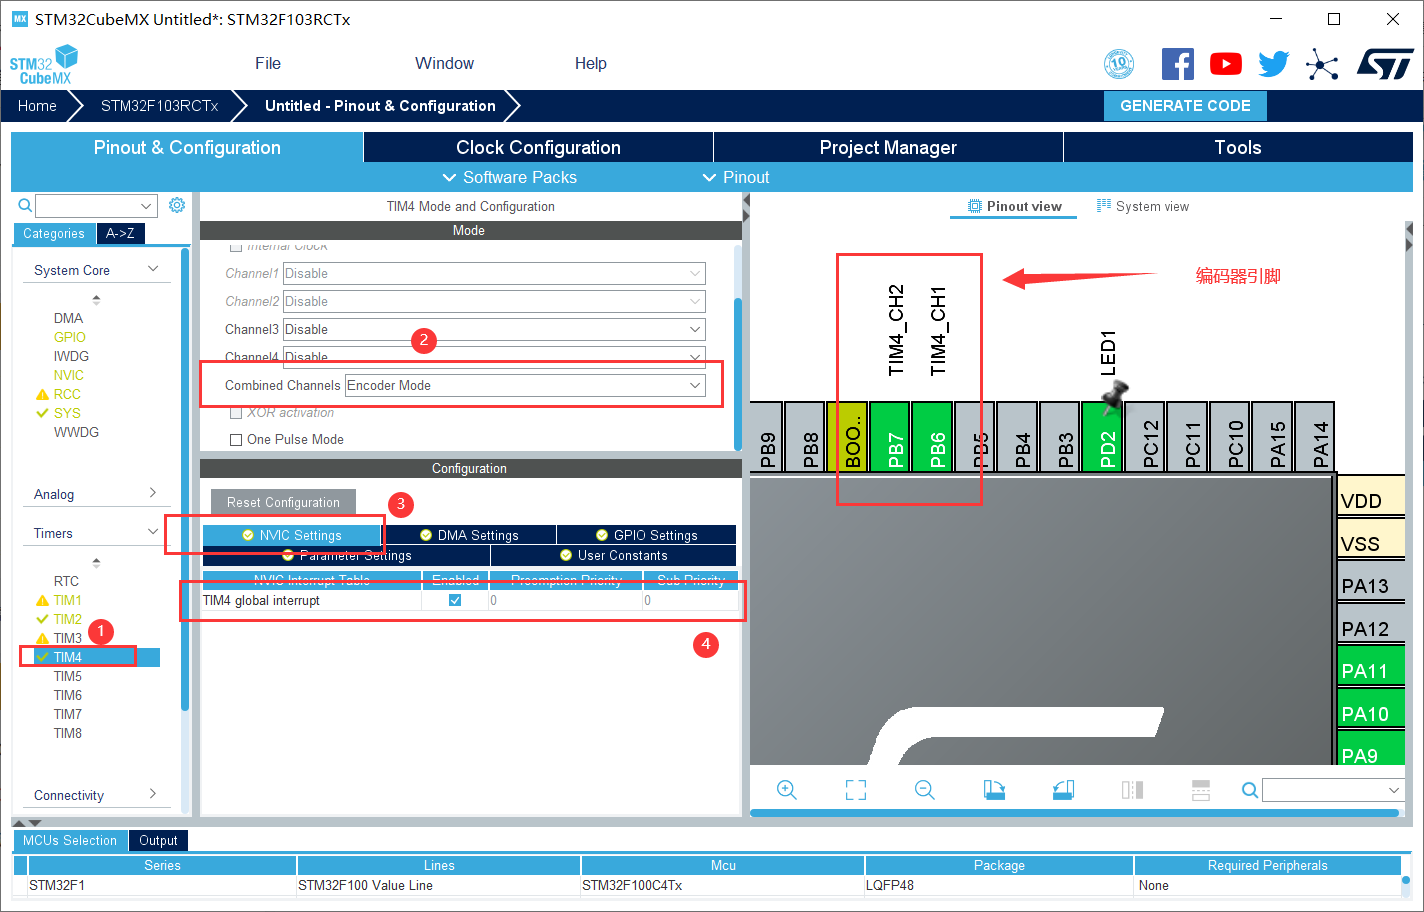Open the Facebook page icon
Viewport: 1424px width, 912px height.
point(1178,64)
